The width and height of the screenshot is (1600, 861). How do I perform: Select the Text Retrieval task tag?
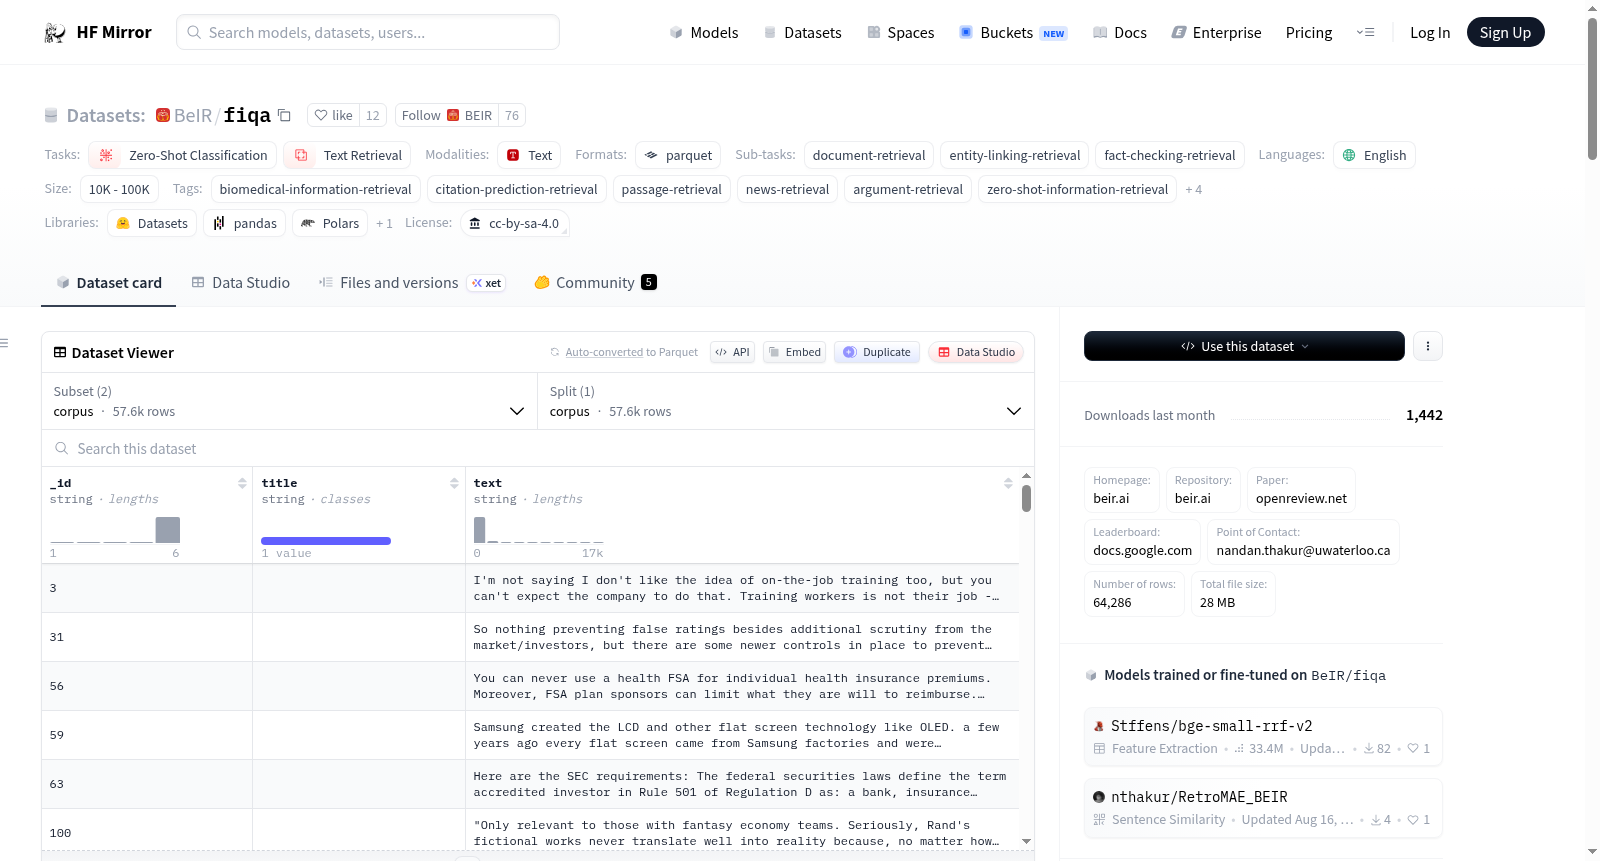[x=347, y=155]
